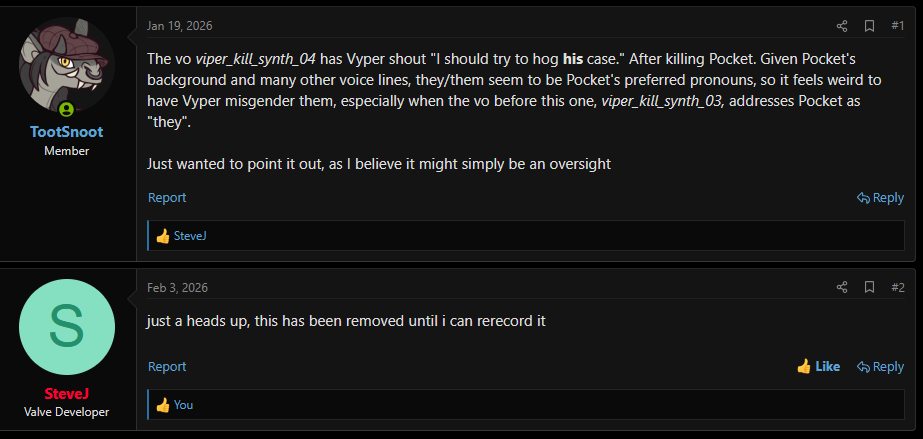The image size is (923, 439).
Task: Open TootSnoot username profile link
Action: coord(67,132)
